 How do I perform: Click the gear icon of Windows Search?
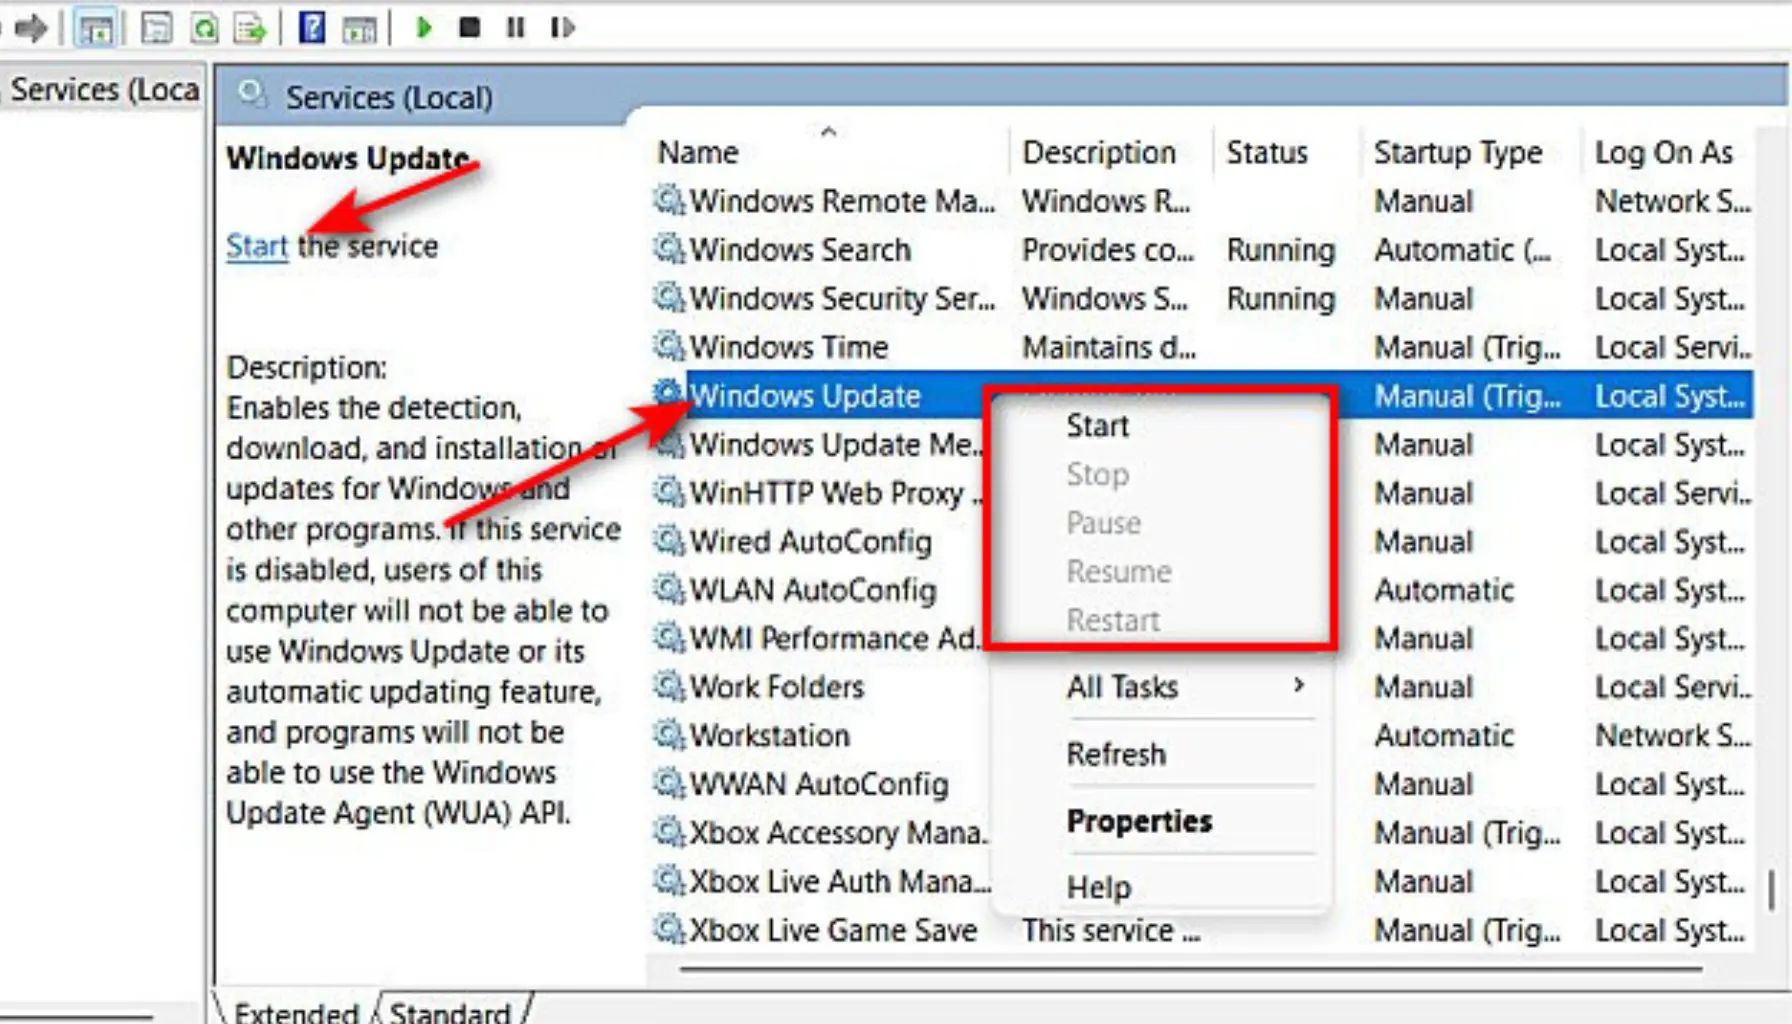pyautogui.click(x=669, y=248)
